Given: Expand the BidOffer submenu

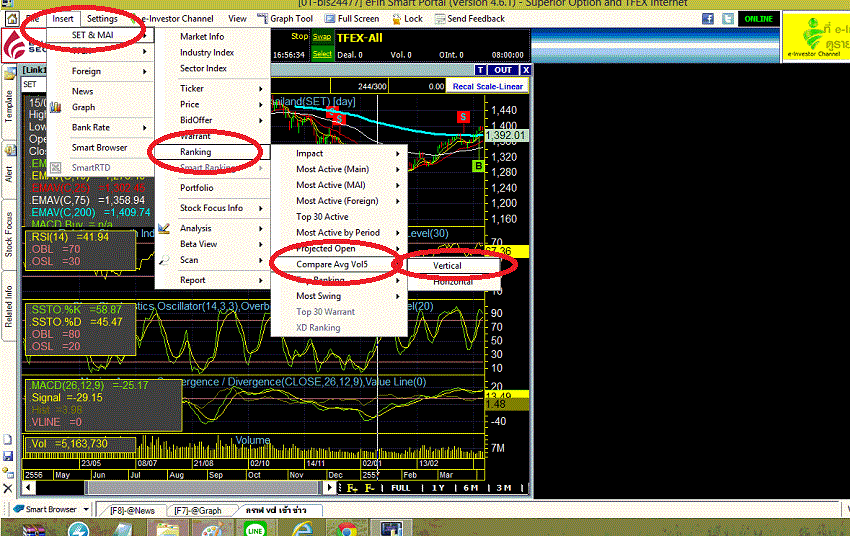Looking at the screenshot, I should point(212,120).
